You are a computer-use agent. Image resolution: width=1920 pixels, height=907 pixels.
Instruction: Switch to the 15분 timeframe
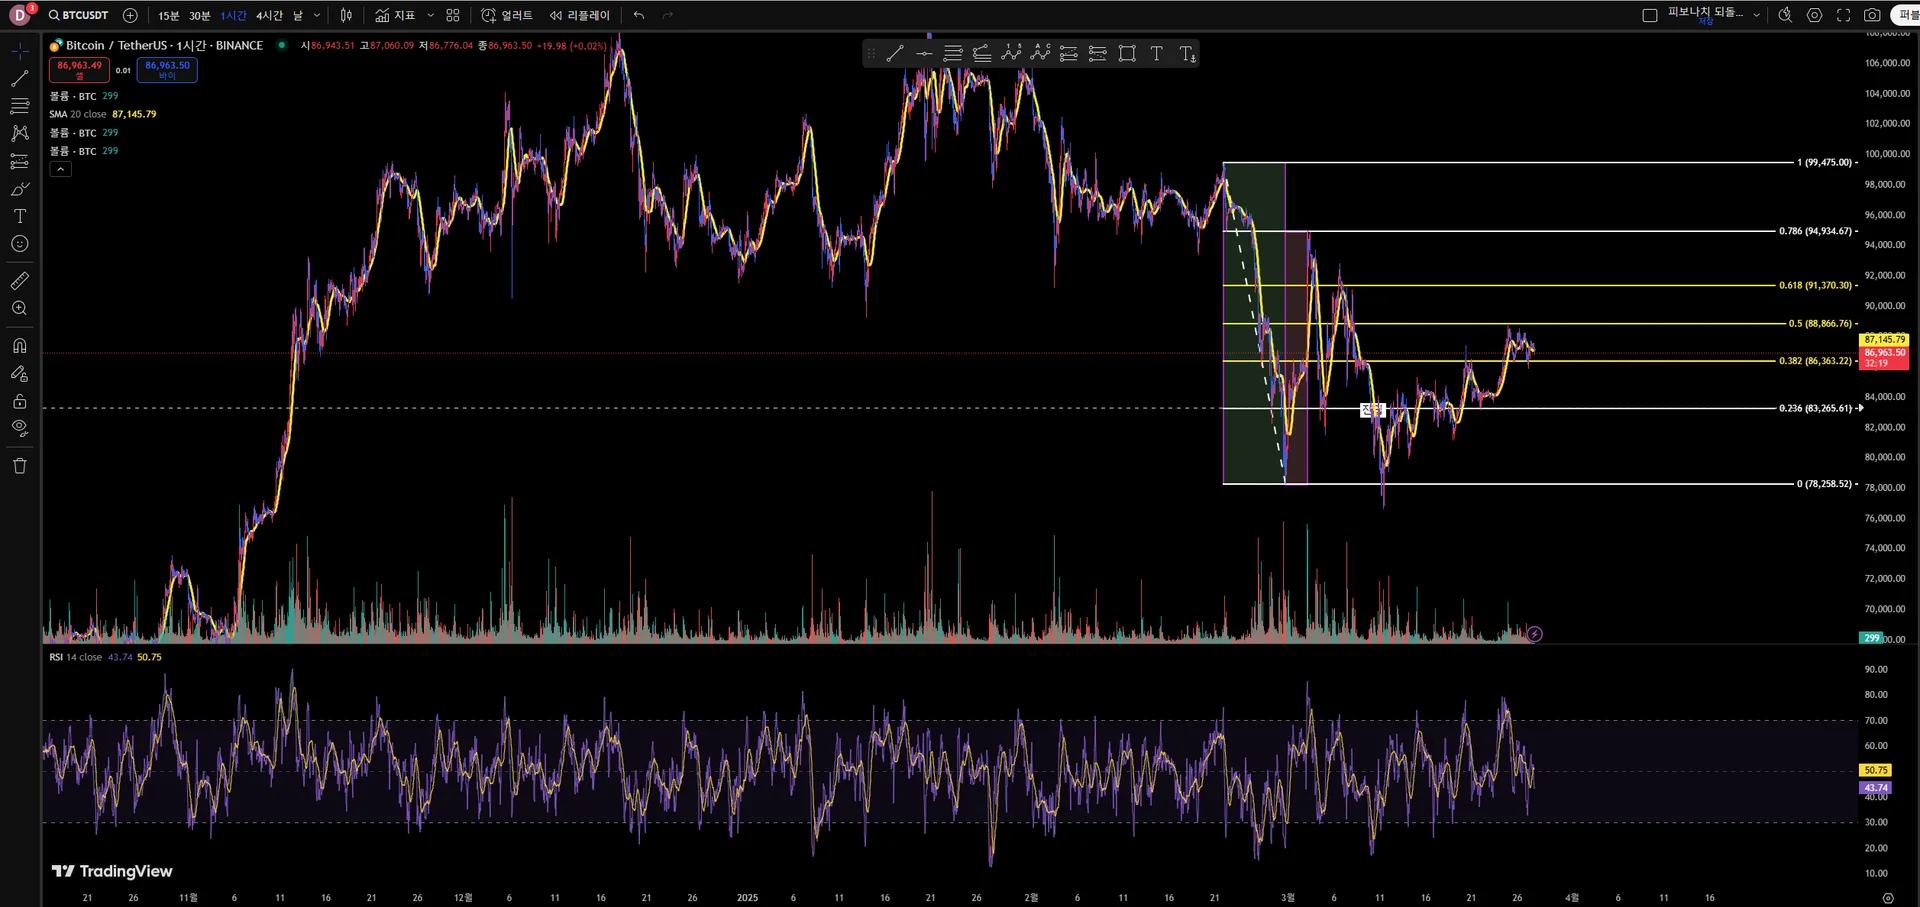point(169,16)
